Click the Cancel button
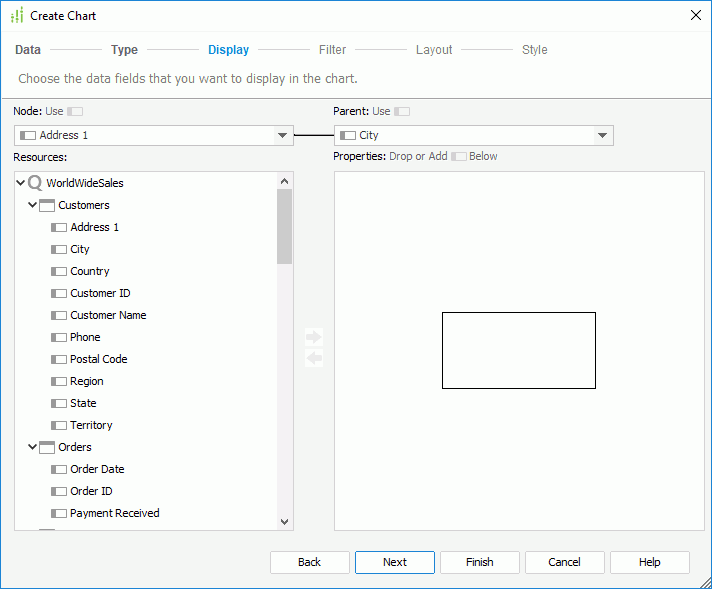The image size is (712, 589). click(564, 562)
